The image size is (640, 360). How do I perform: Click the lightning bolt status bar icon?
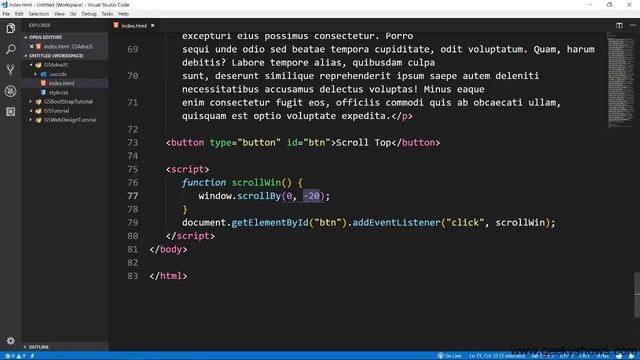click(x=32, y=356)
